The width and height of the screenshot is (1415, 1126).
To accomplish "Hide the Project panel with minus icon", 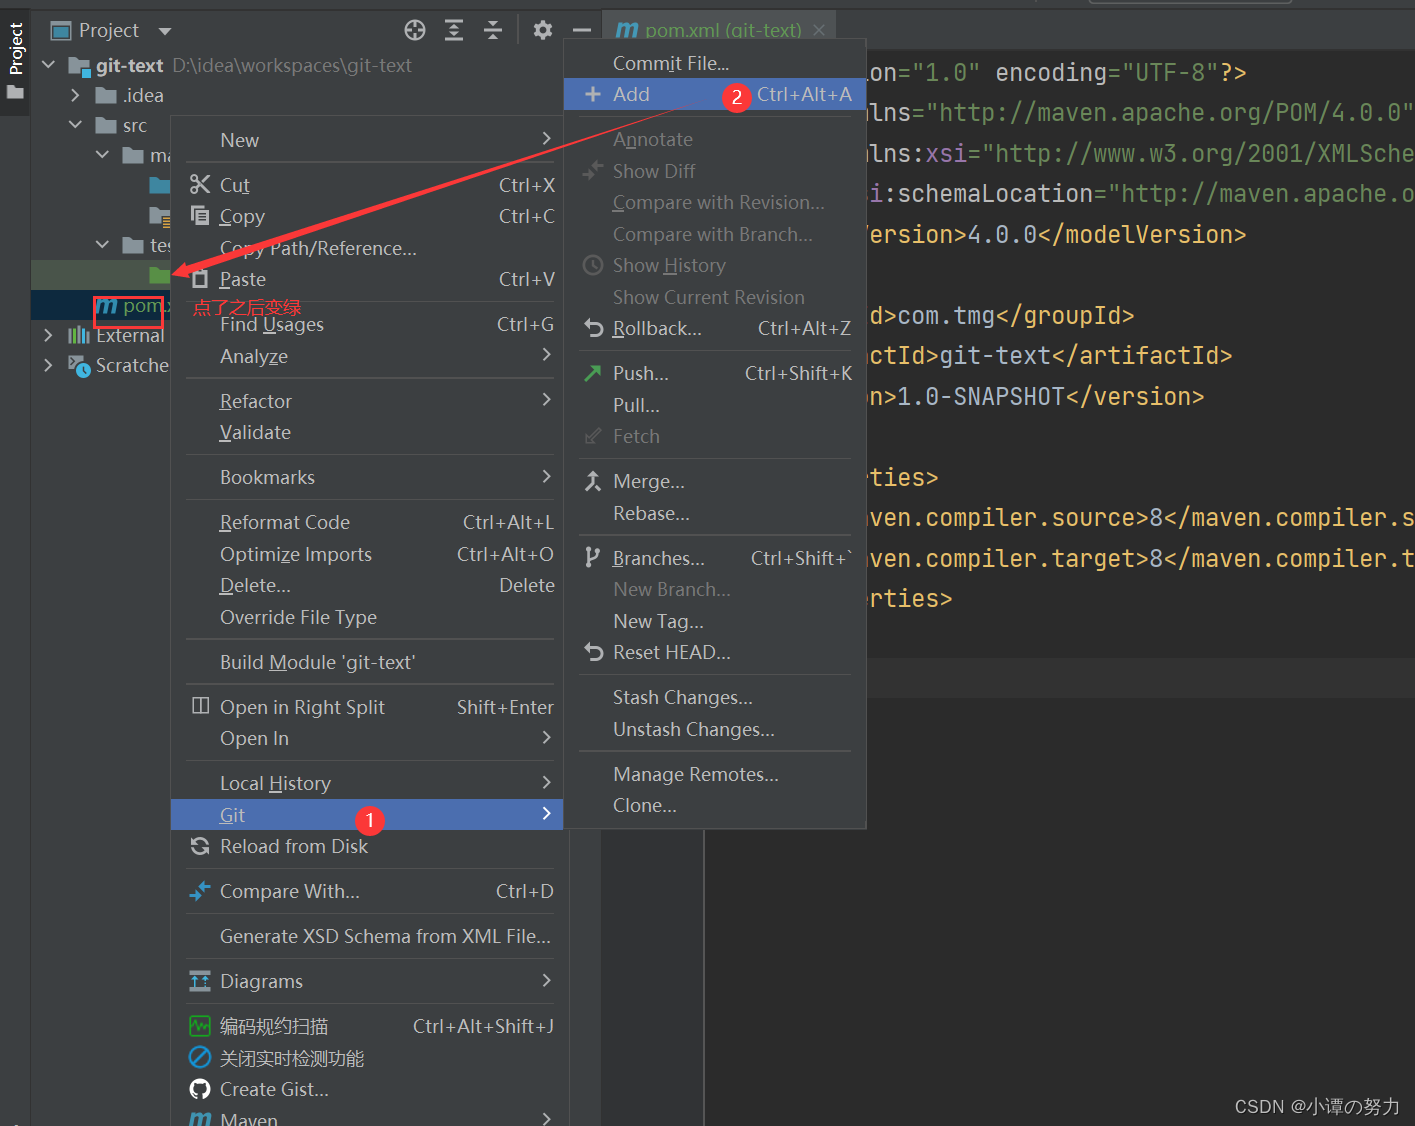I will pyautogui.click(x=582, y=30).
